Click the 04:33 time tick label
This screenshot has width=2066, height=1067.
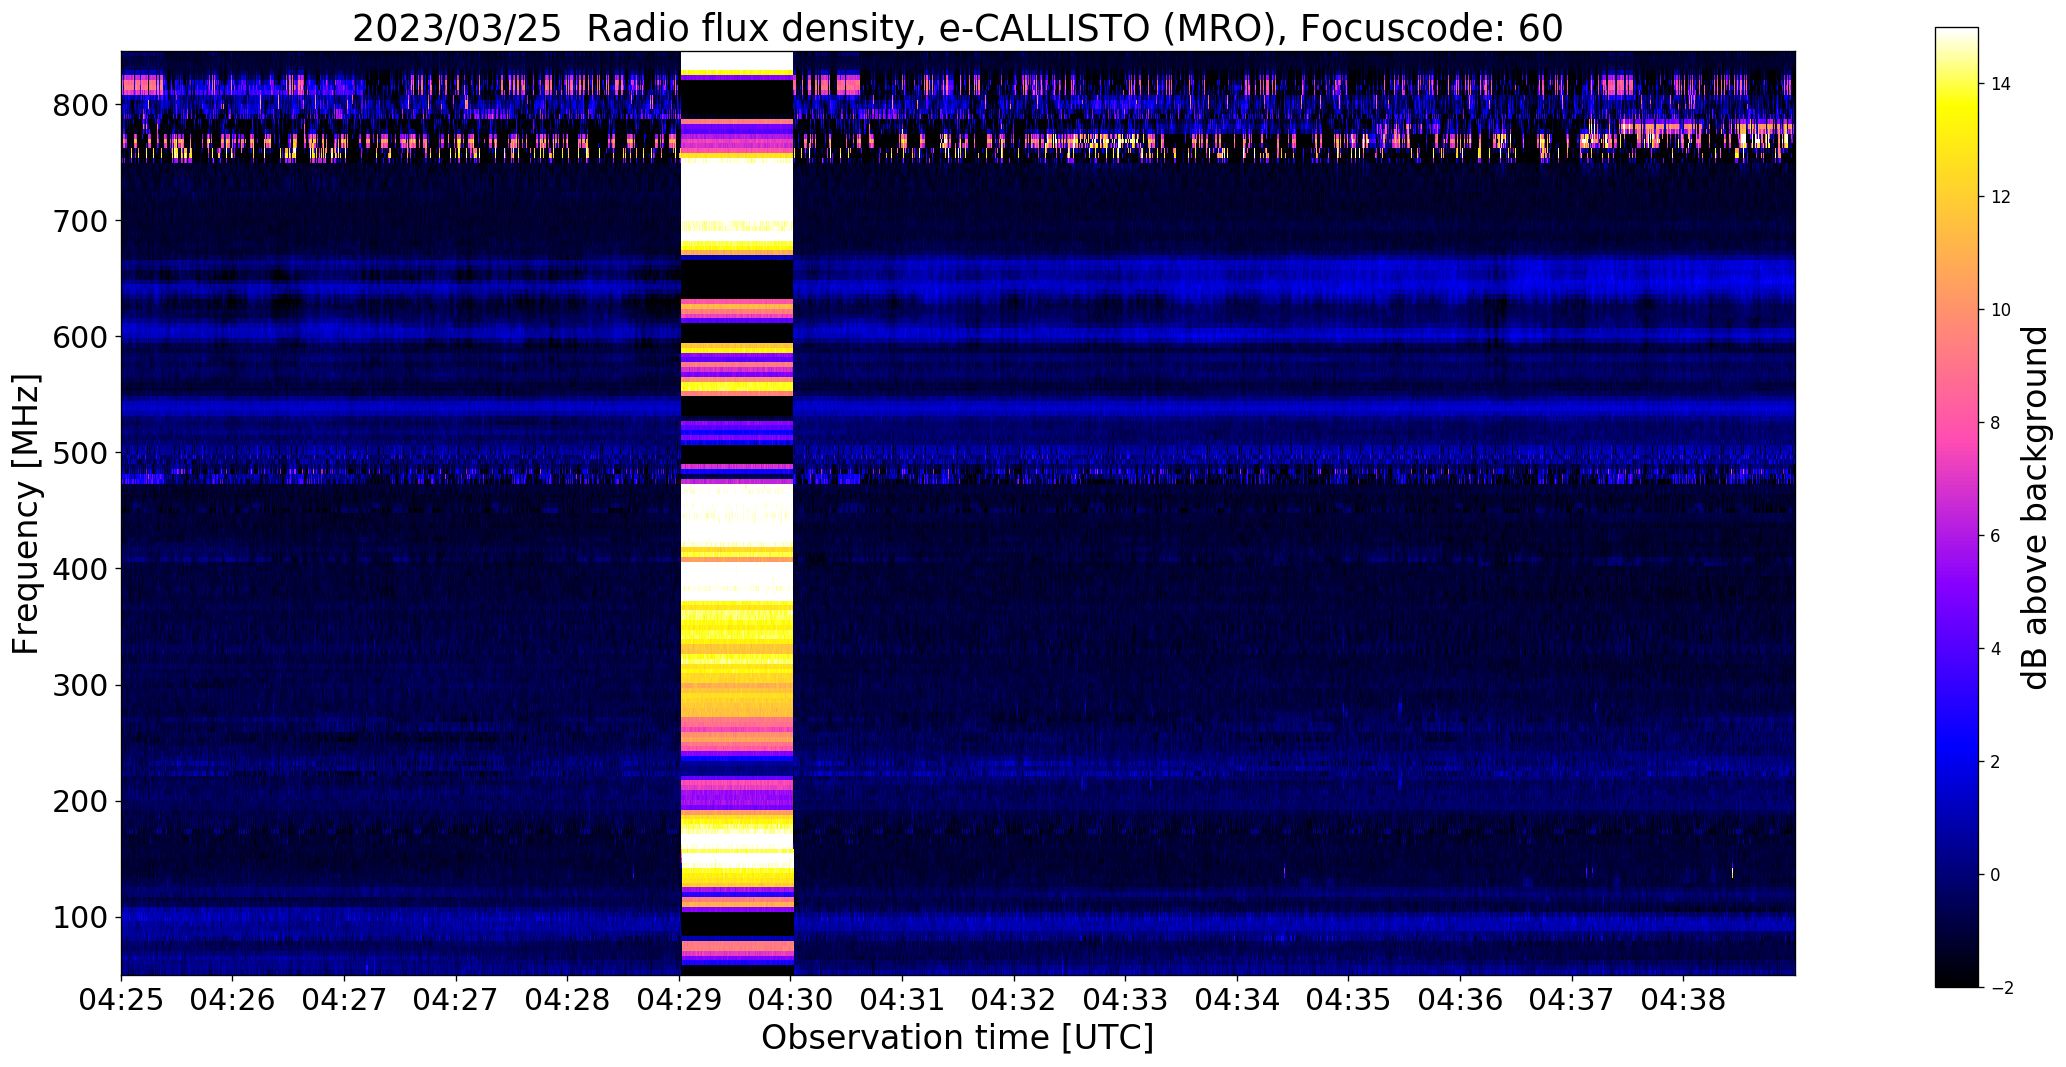pos(1126,1000)
